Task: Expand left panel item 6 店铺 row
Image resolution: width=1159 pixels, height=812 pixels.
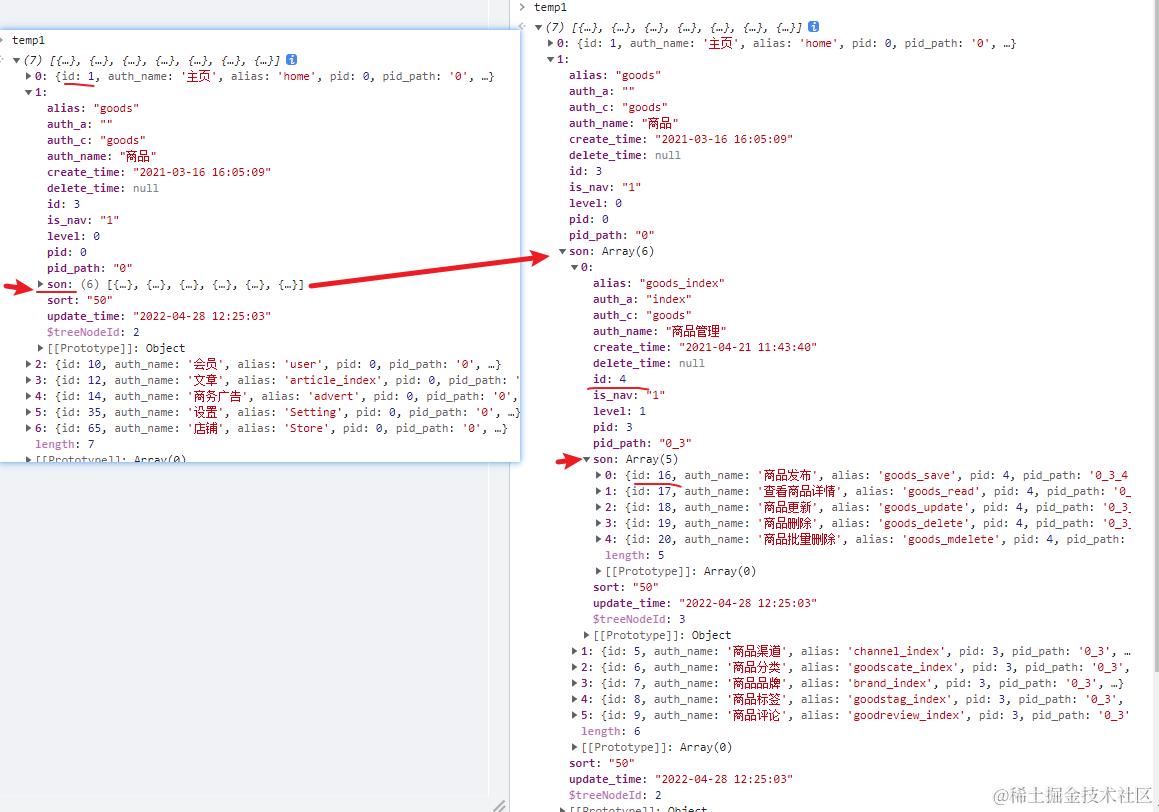Action: 29,429
